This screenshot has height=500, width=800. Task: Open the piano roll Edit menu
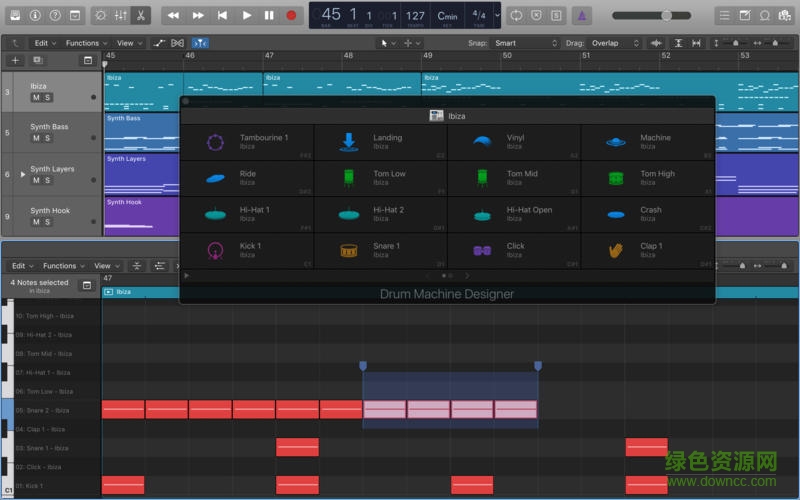pos(21,266)
